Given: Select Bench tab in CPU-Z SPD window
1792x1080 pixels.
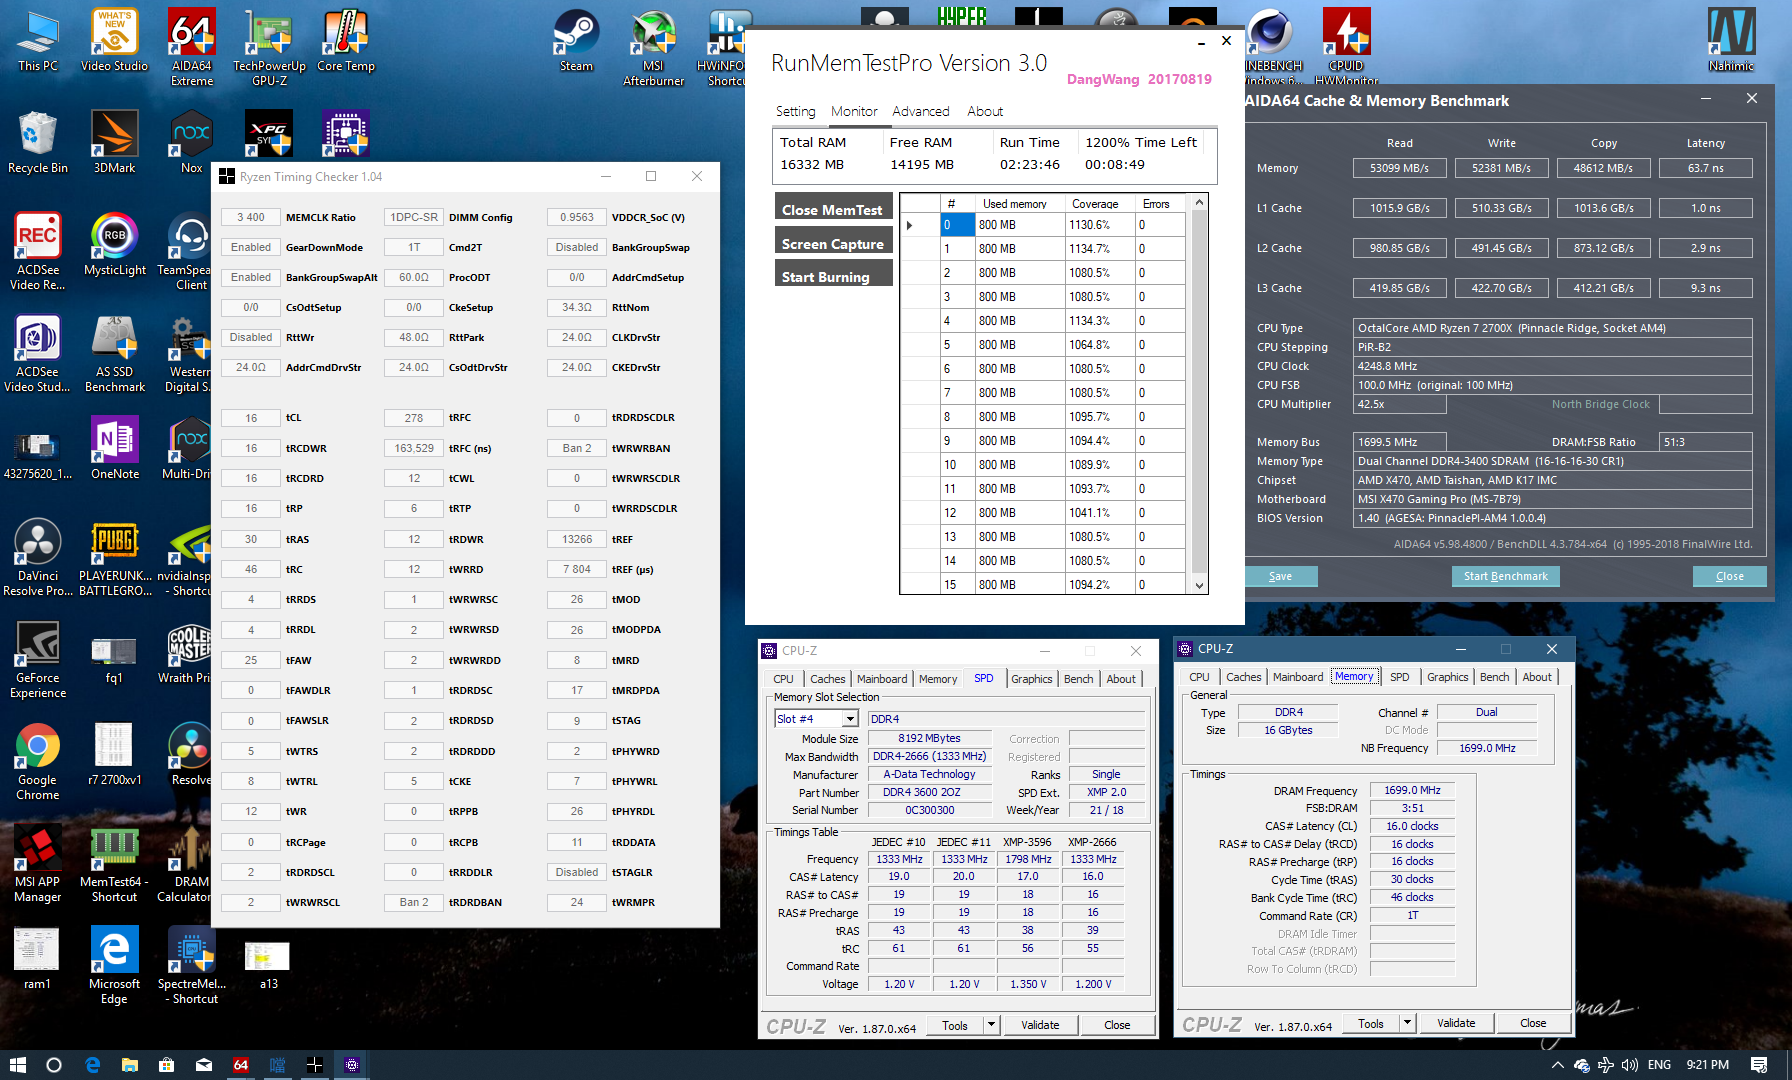Looking at the screenshot, I should [x=1078, y=679].
